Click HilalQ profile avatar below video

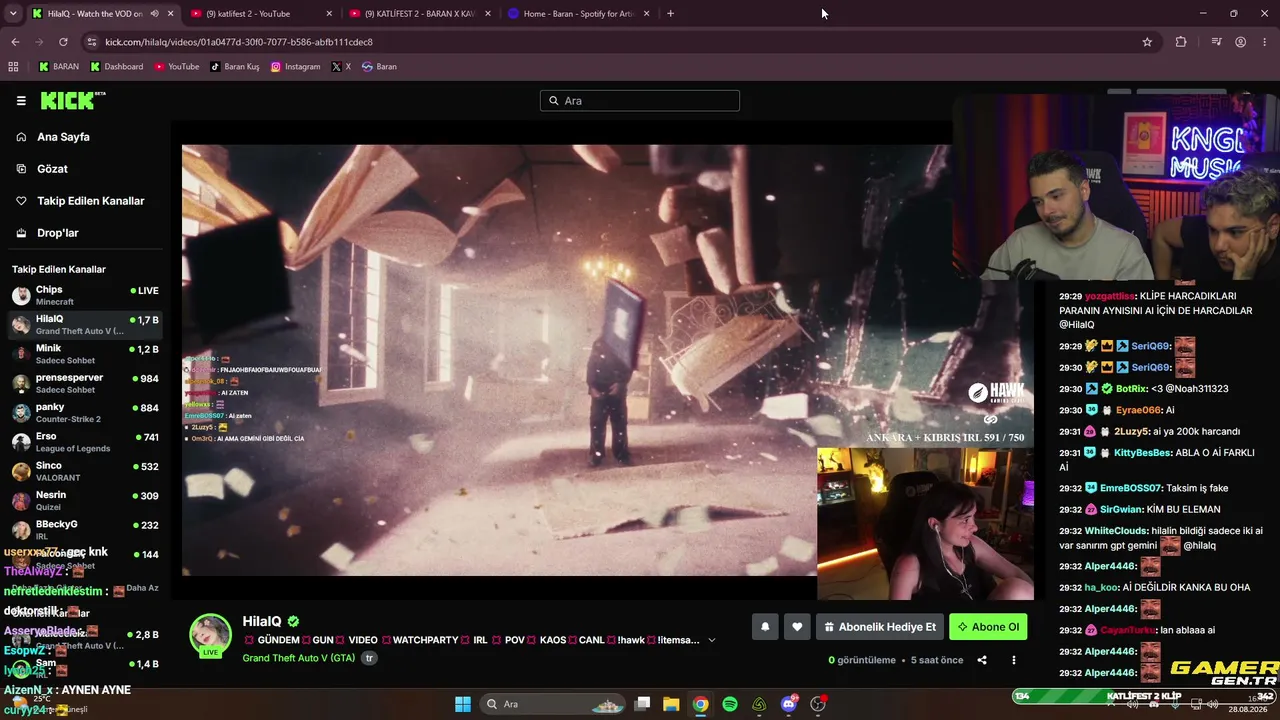coord(210,636)
